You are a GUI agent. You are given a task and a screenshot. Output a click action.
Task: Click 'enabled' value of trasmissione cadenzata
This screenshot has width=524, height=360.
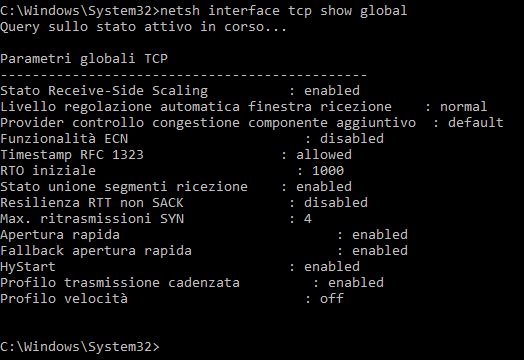(356, 283)
